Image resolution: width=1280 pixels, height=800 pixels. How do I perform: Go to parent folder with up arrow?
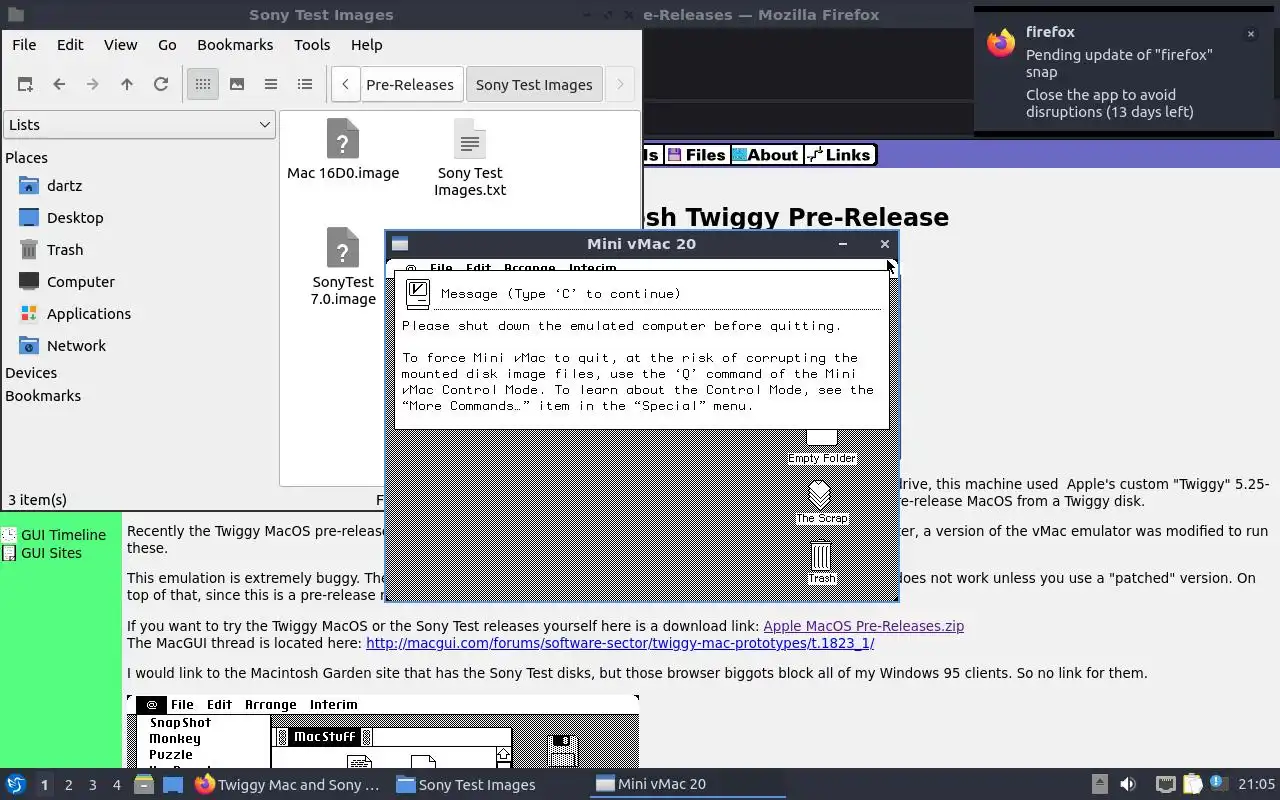click(x=127, y=85)
